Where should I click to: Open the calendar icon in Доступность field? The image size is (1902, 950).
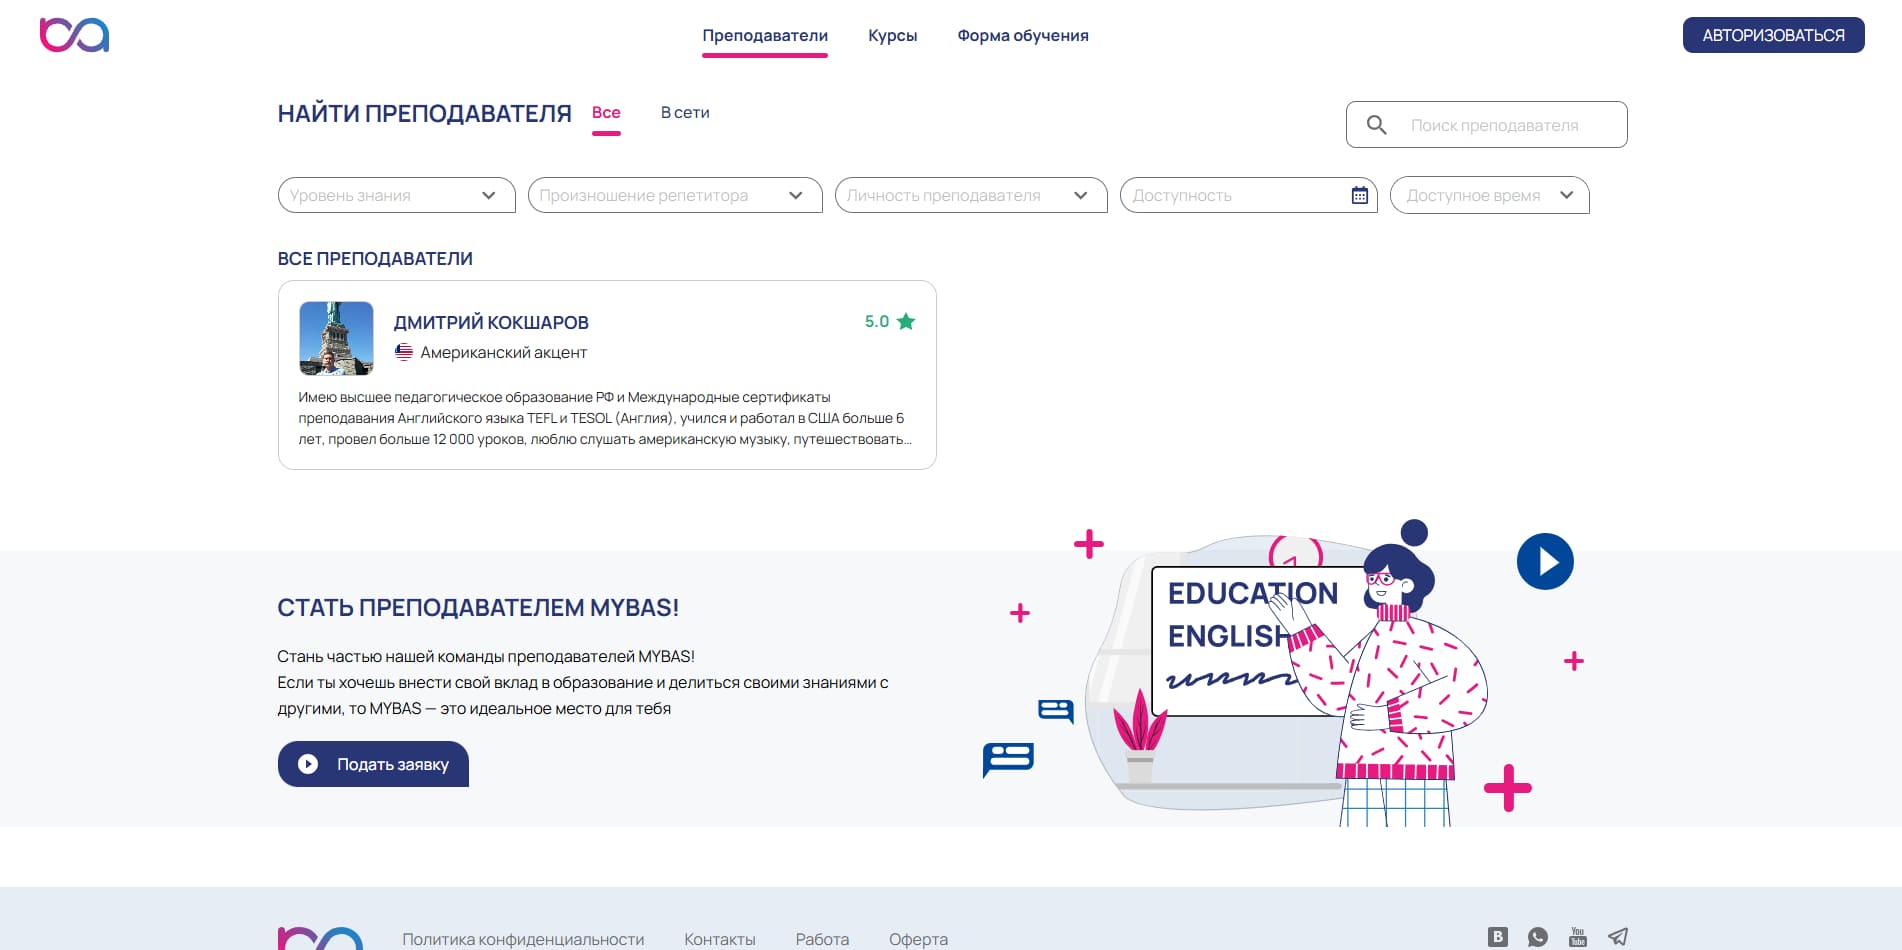click(x=1359, y=195)
